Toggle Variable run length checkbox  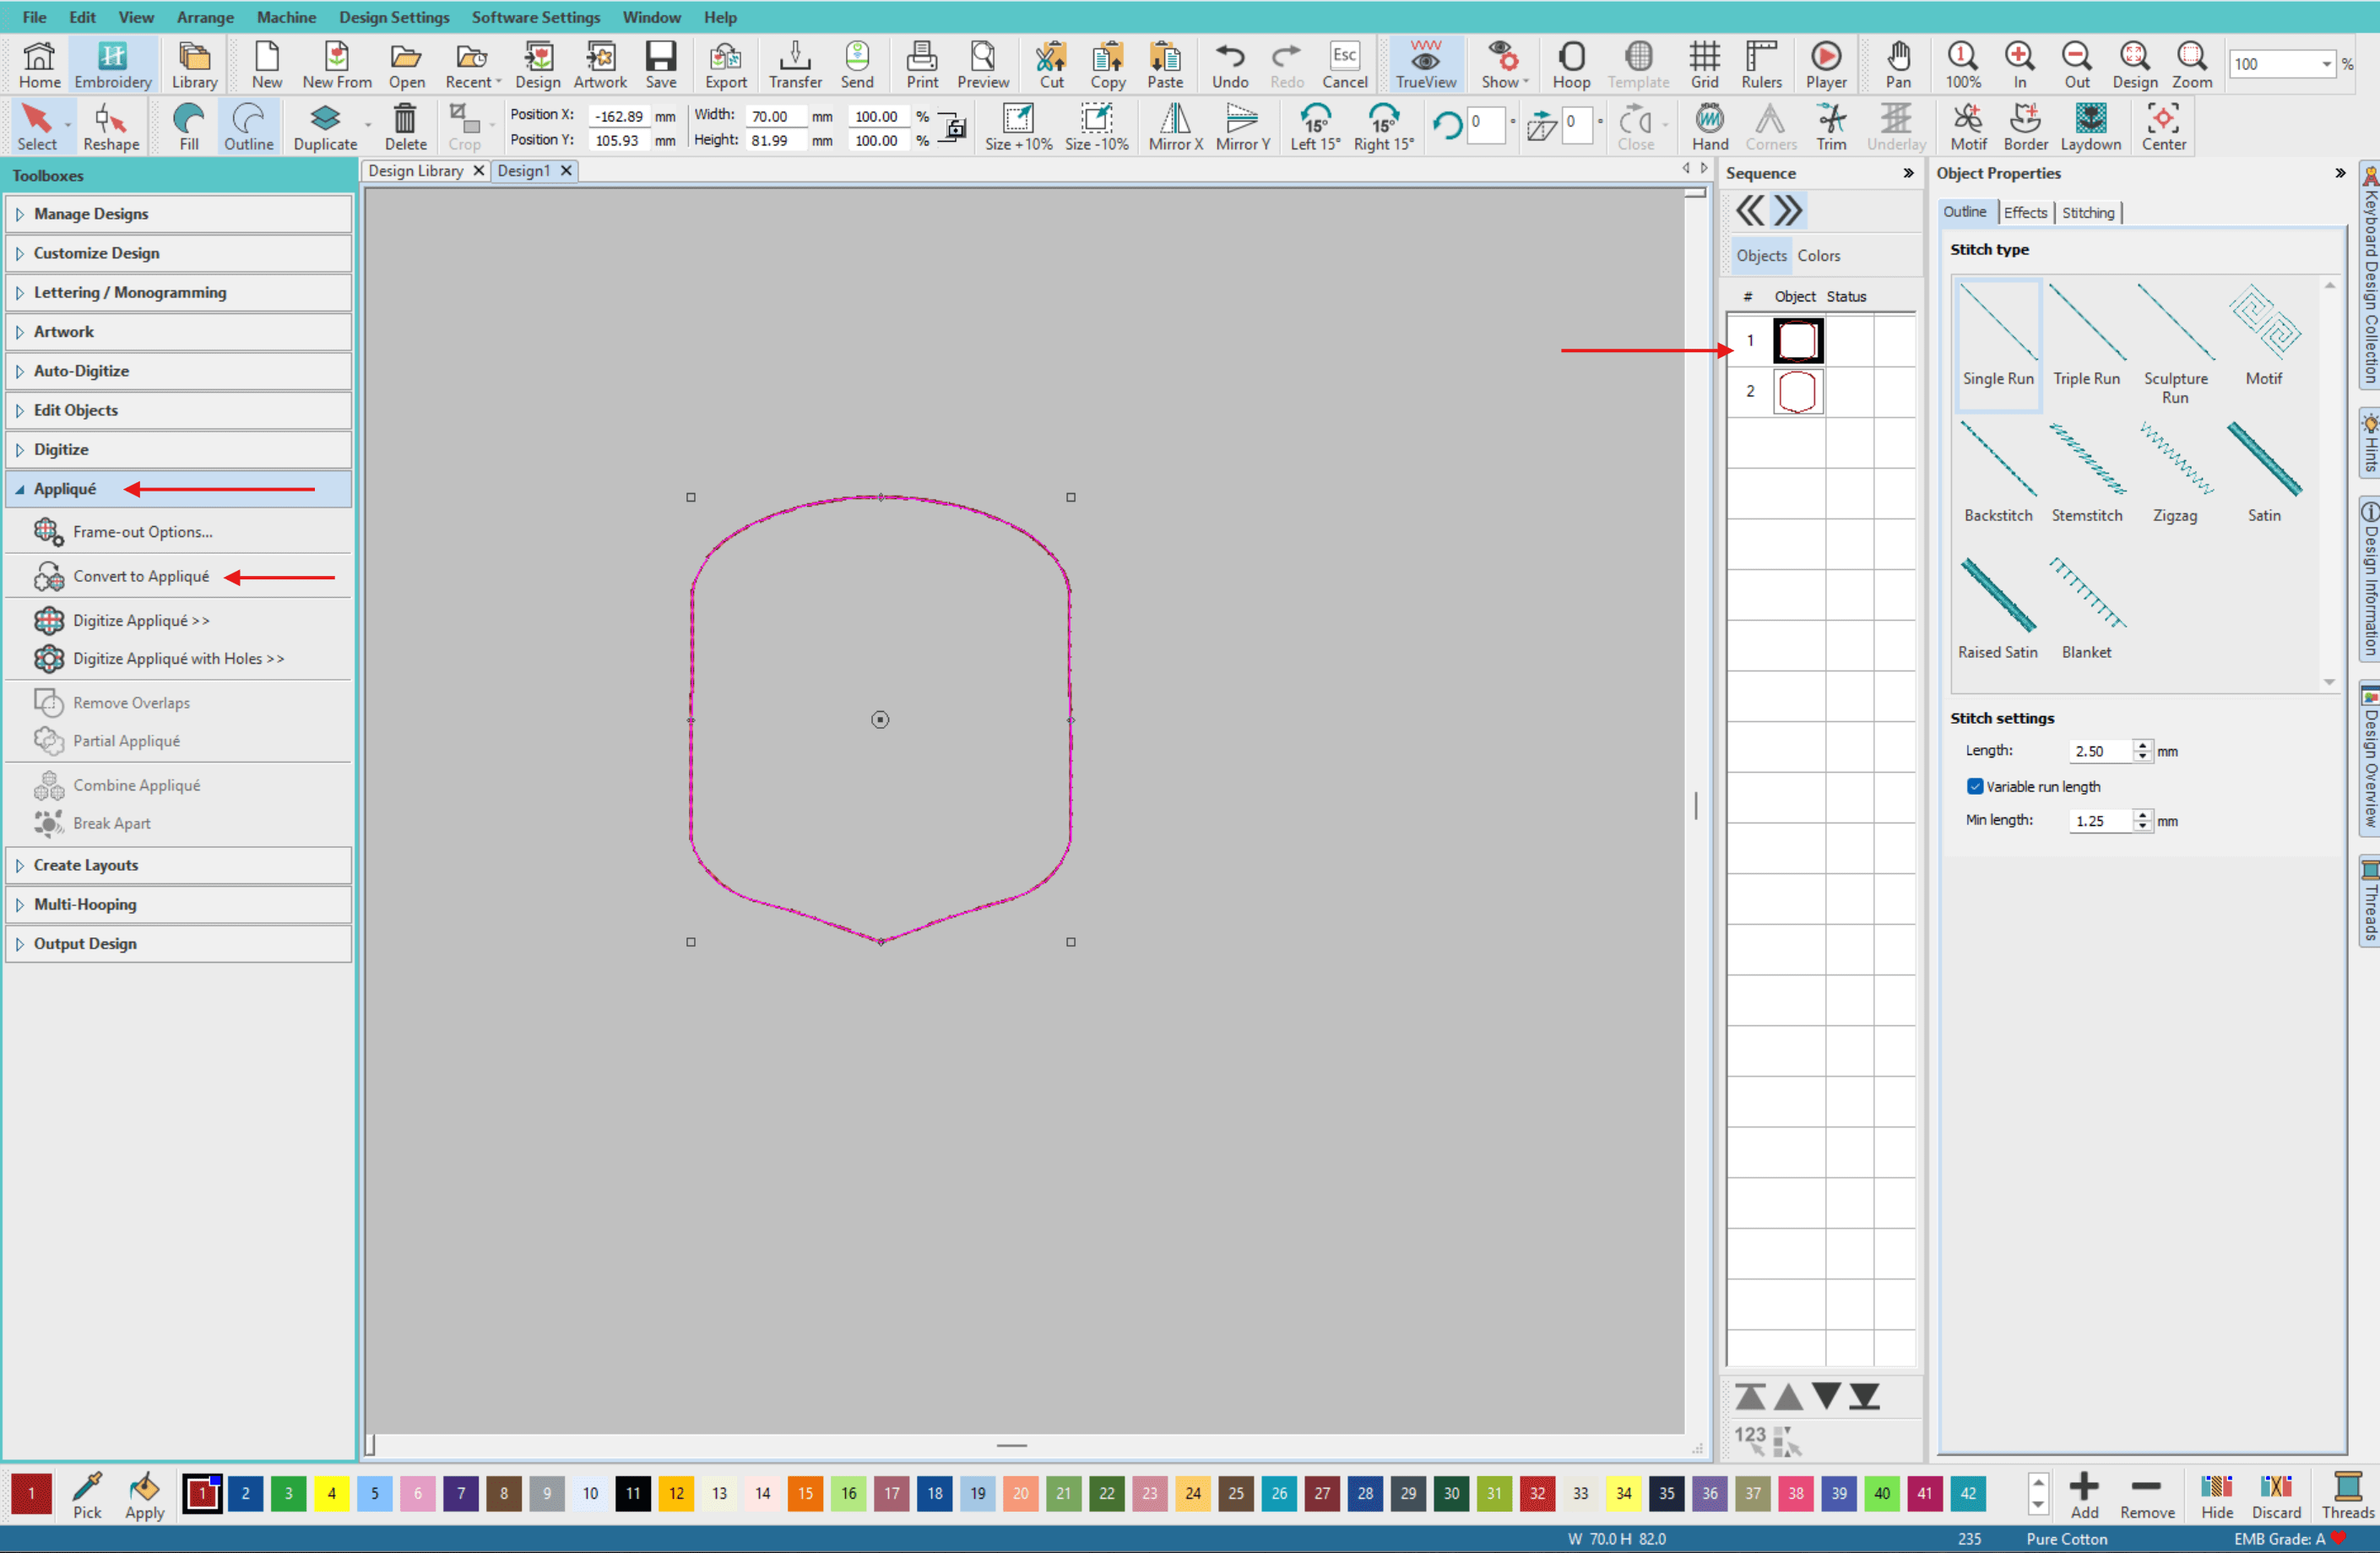[1975, 787]
